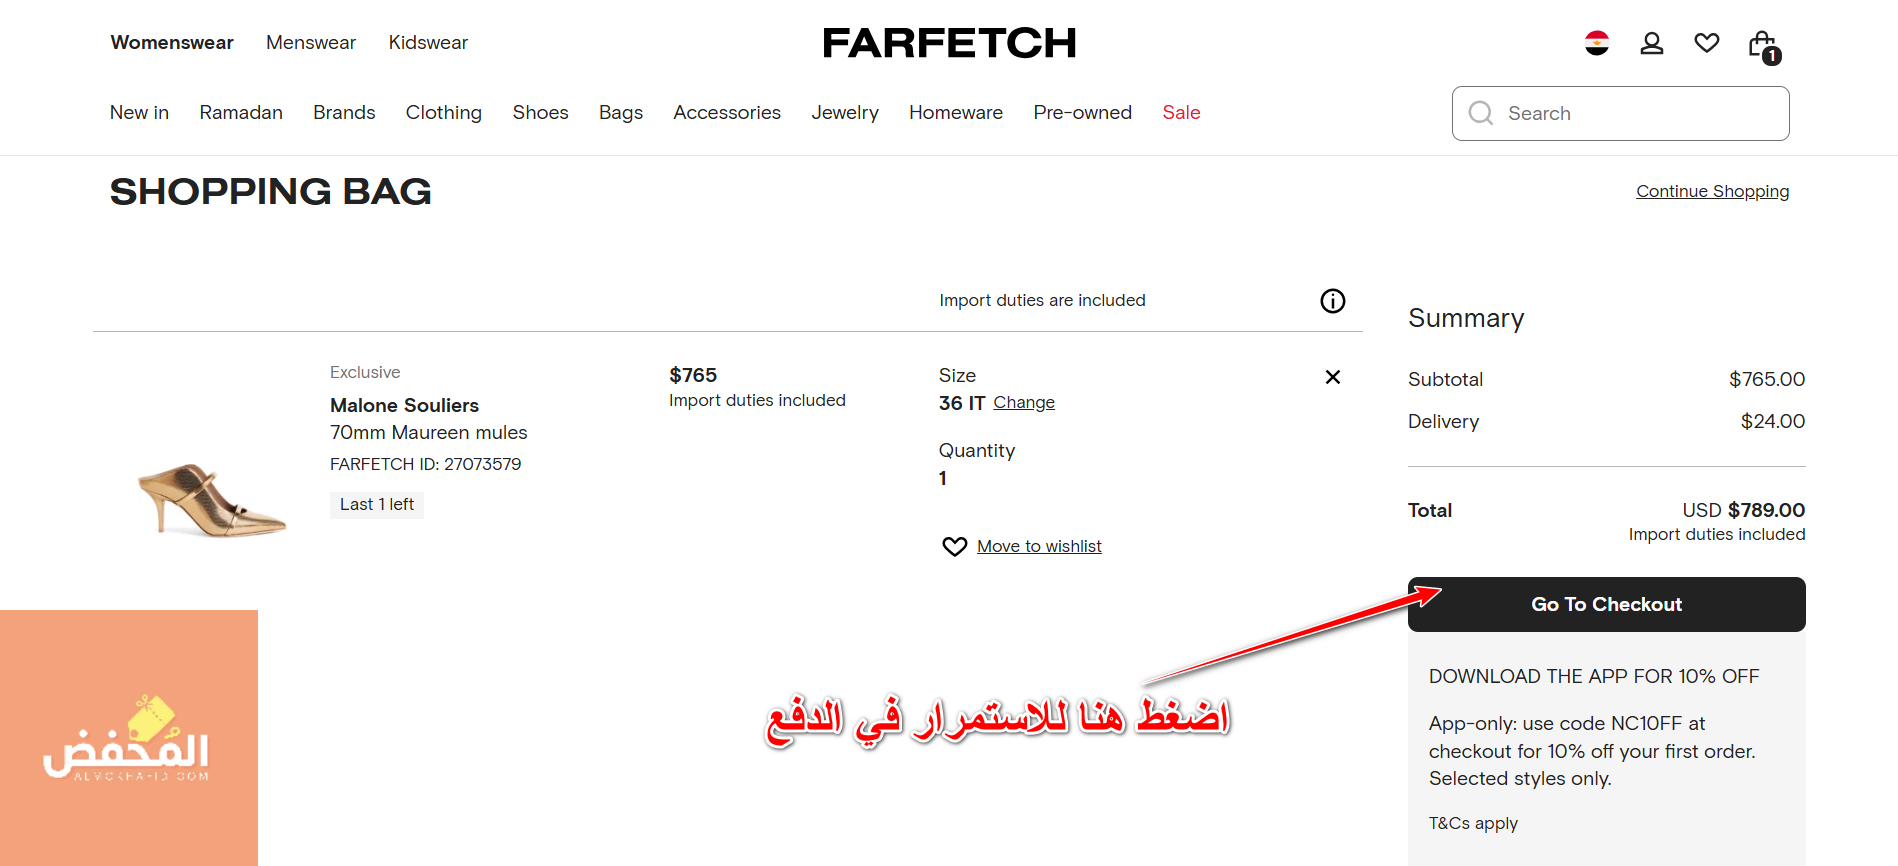Open the Shoes menu
Screen dimensions: 1898x866
point(540,113)
